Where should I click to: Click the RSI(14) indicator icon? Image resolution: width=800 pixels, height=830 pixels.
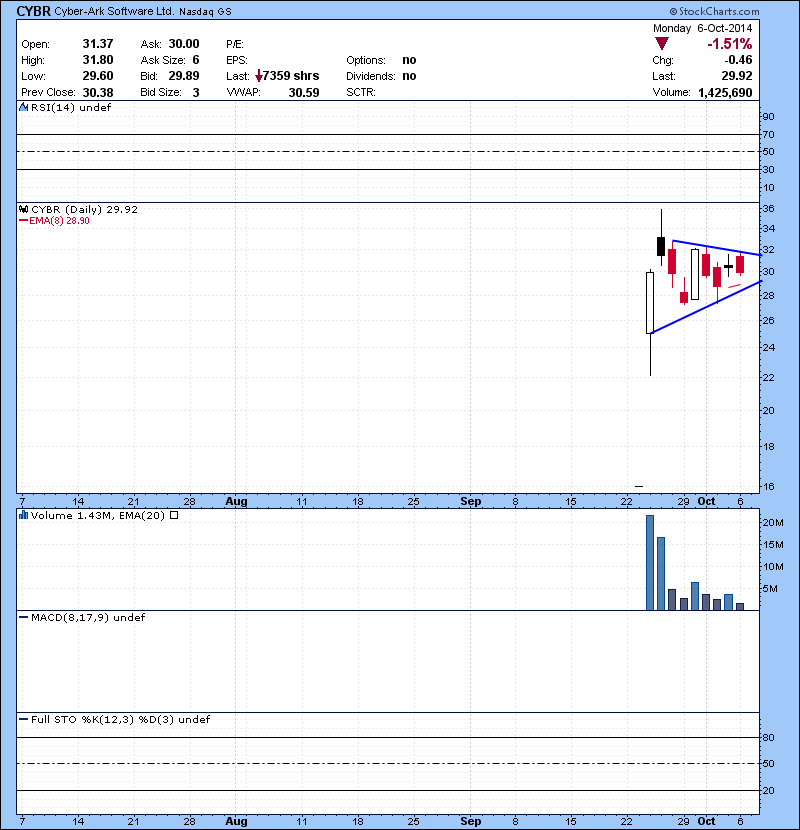23,107
